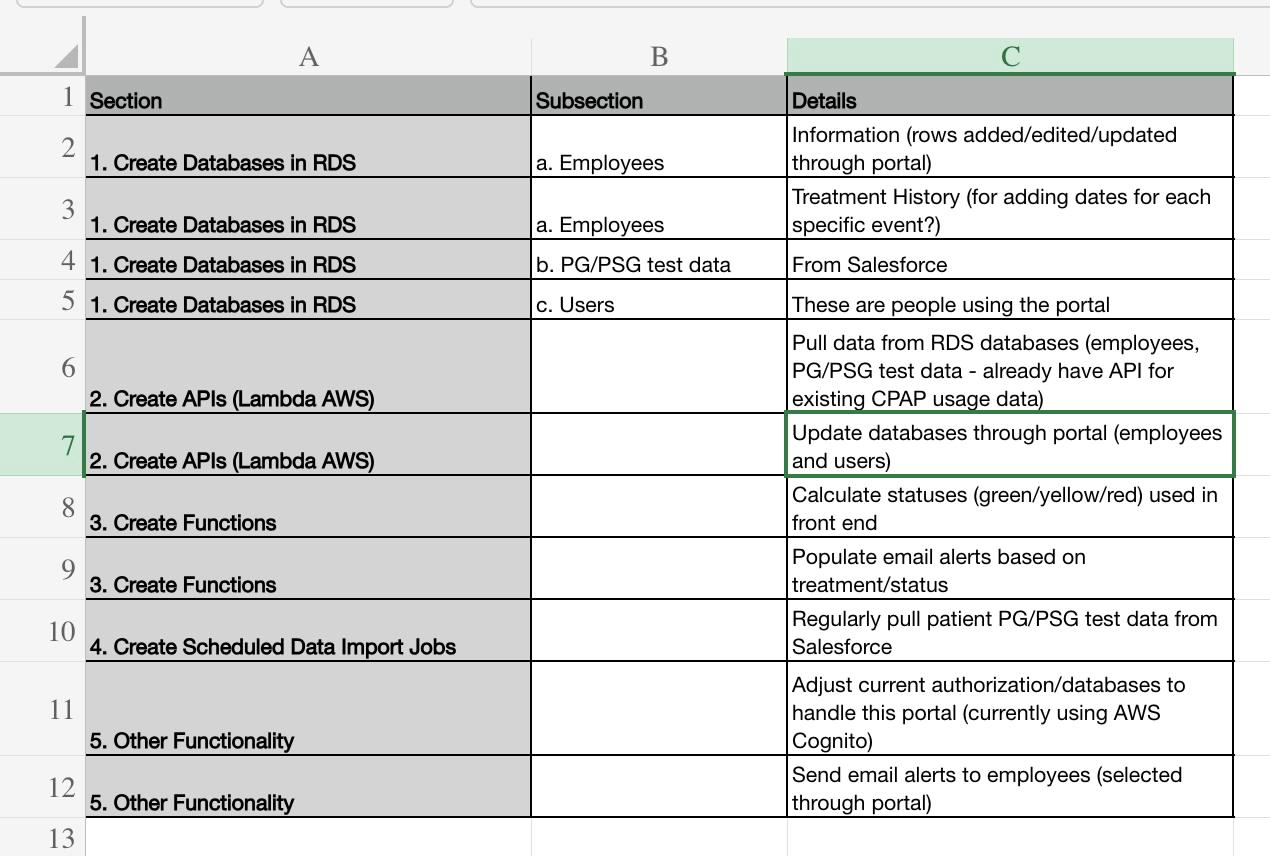The height and width of the screenshot is (856, 1270).
Task: Select the 'c. Users' cell
Action: [658, 305]
